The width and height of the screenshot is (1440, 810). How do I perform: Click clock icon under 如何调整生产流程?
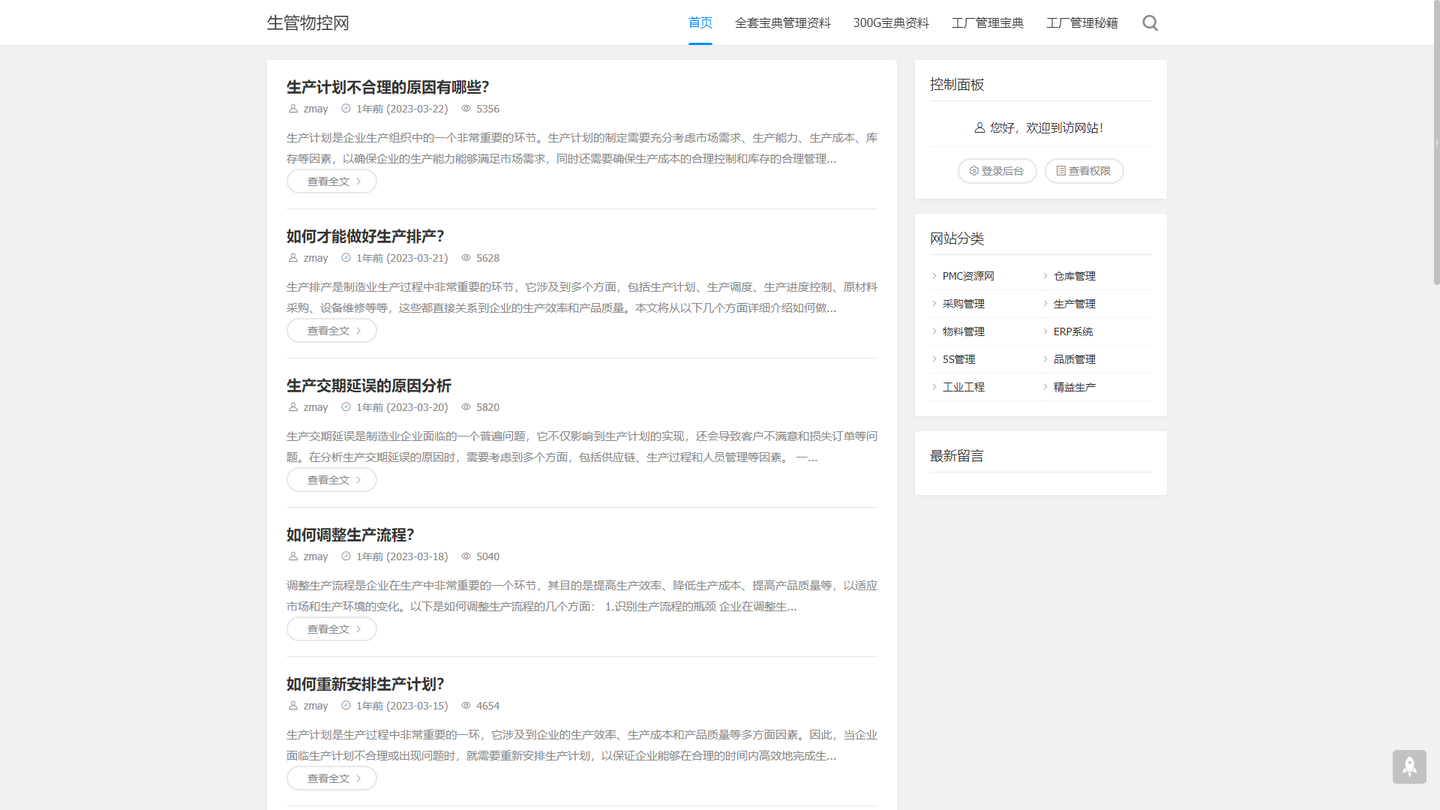[346, 556]
